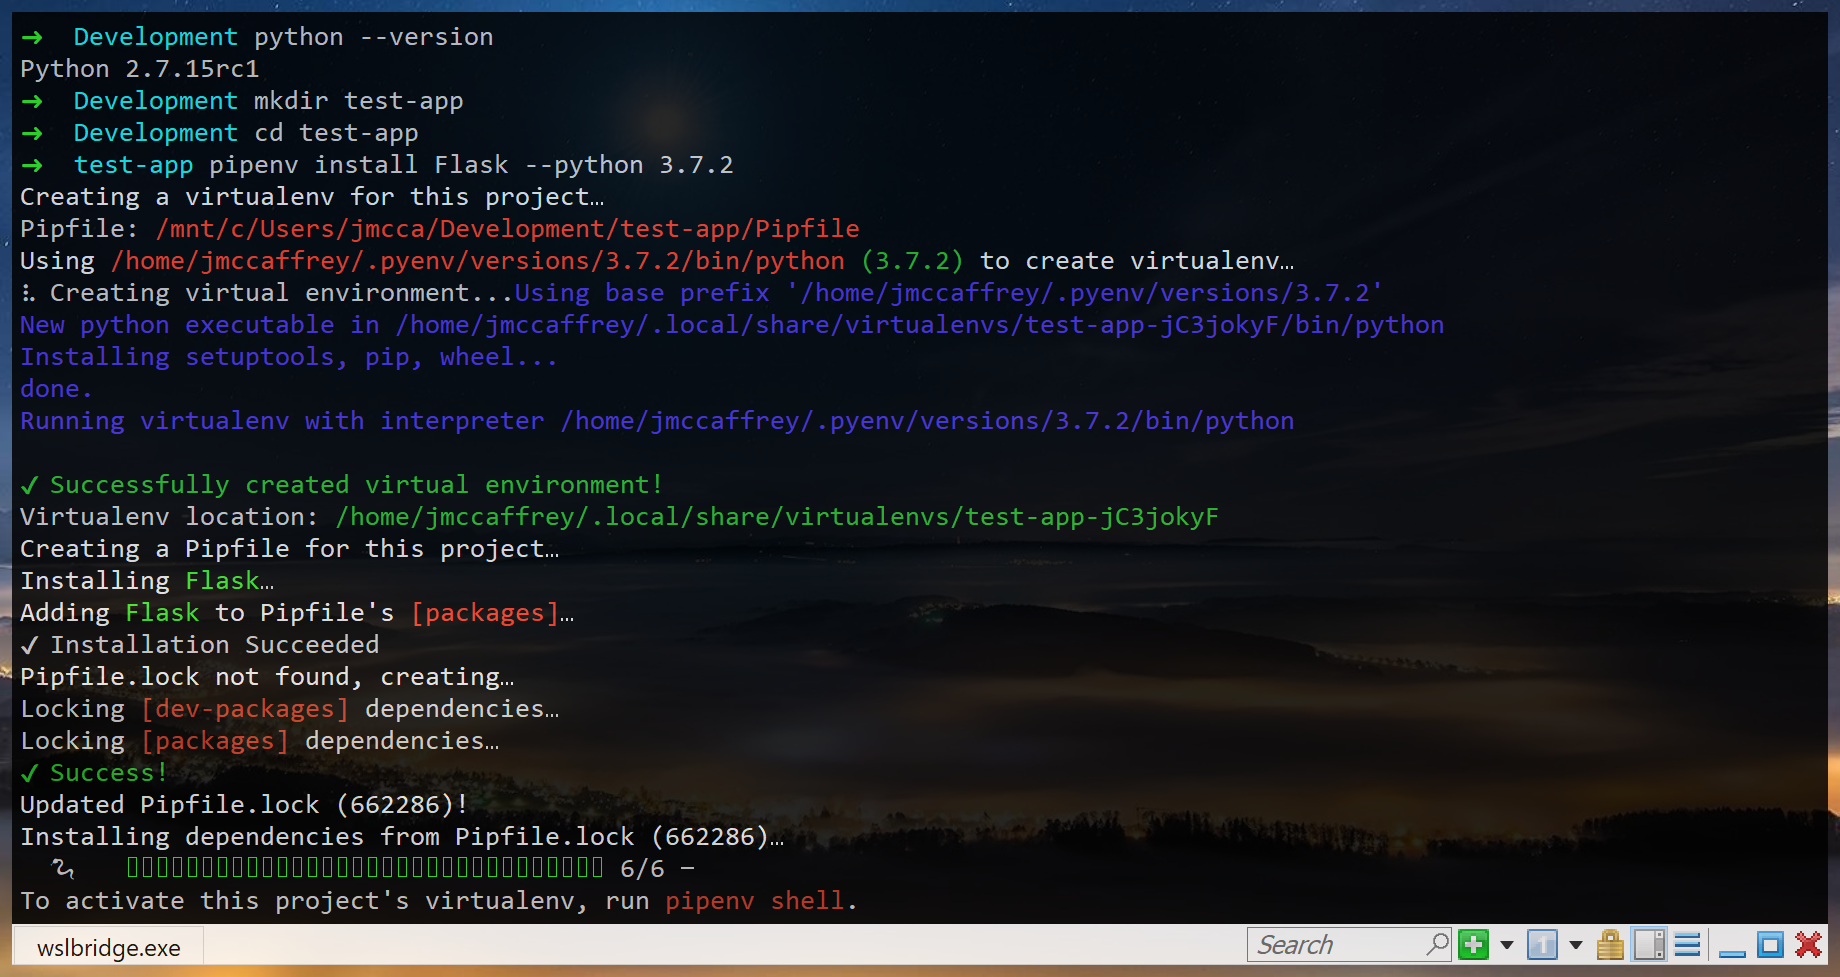Click the yellow arrow prompt before "test-app"

(x=33, y=164)
